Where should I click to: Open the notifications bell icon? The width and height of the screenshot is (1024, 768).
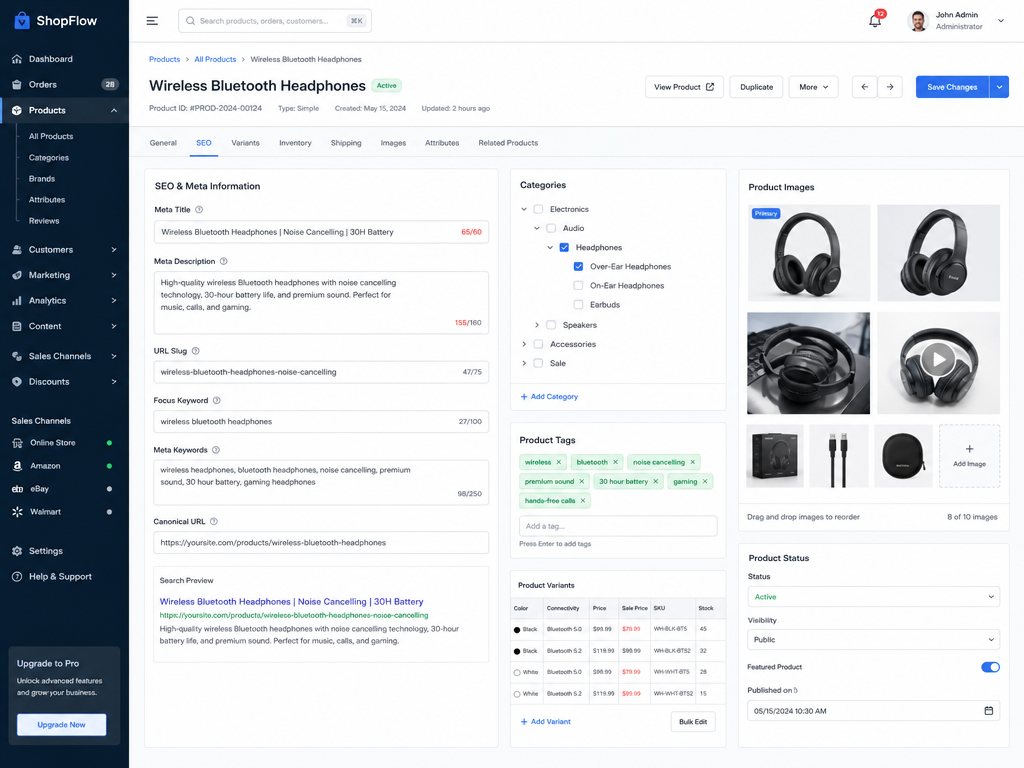(x=874, y=21)
